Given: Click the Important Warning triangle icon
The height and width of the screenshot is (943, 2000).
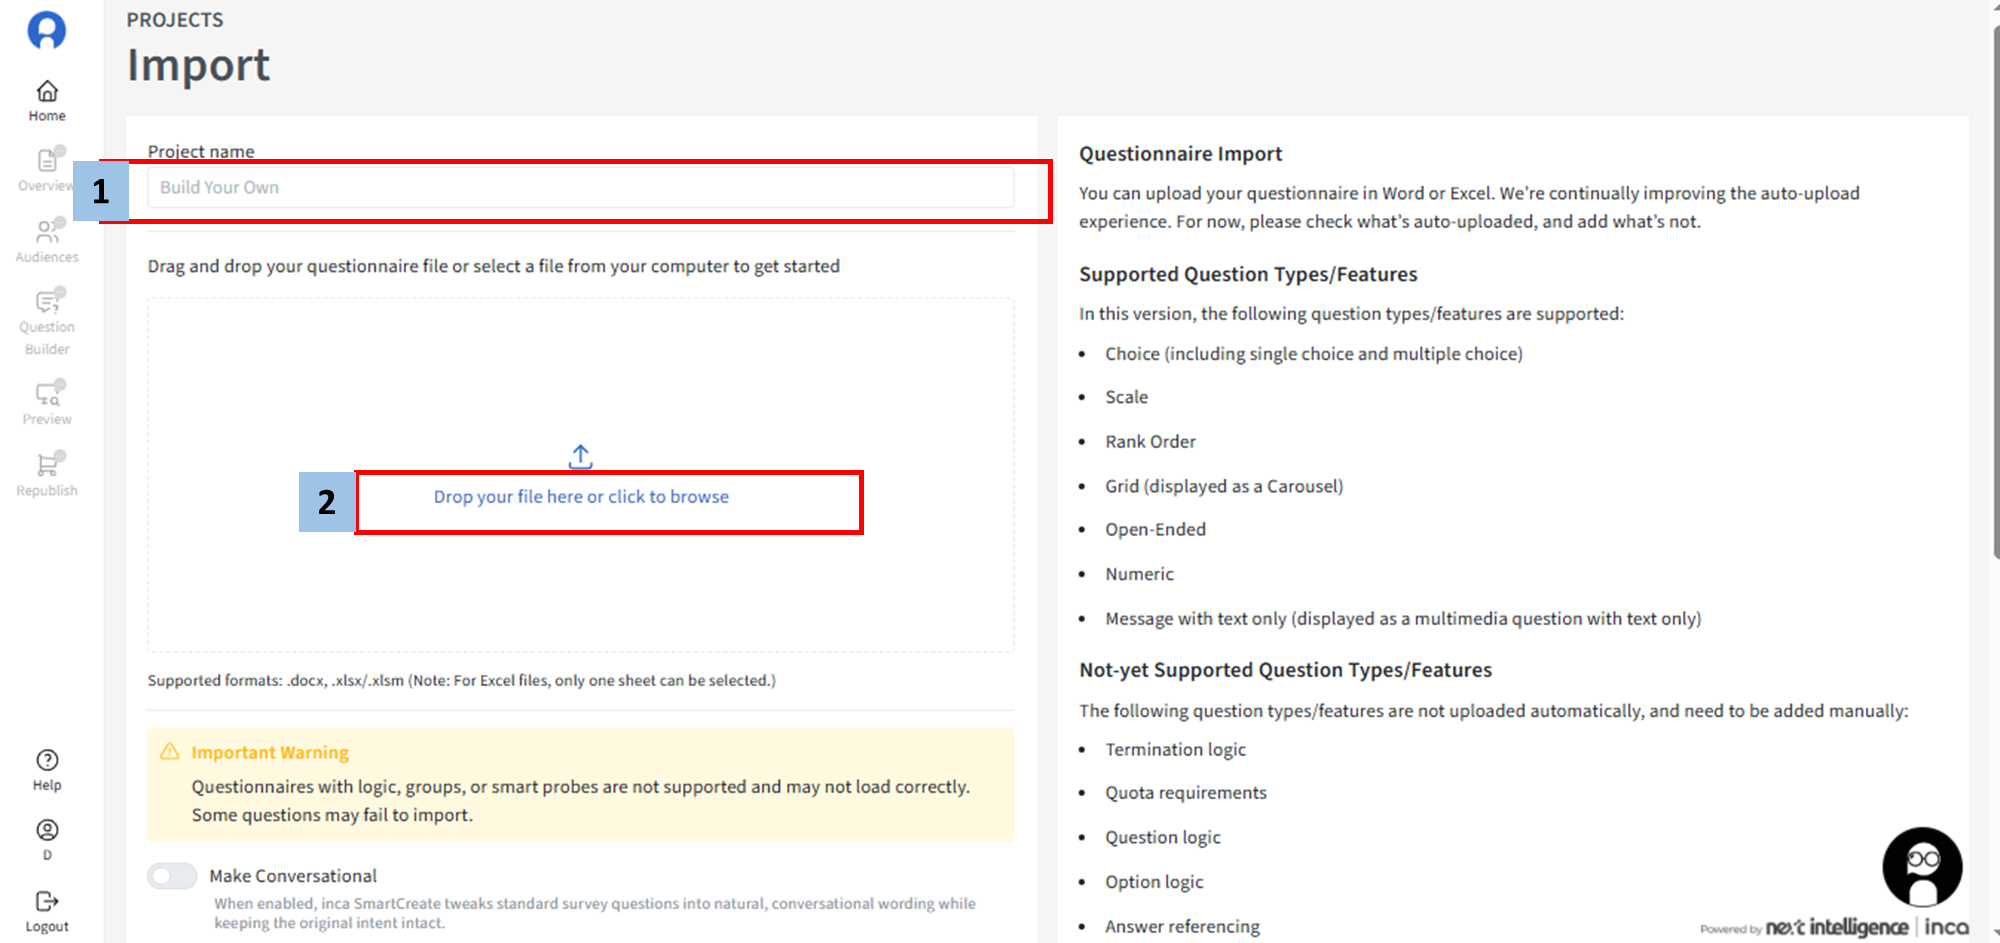Looking at the screenshot, I should (170, 752).
